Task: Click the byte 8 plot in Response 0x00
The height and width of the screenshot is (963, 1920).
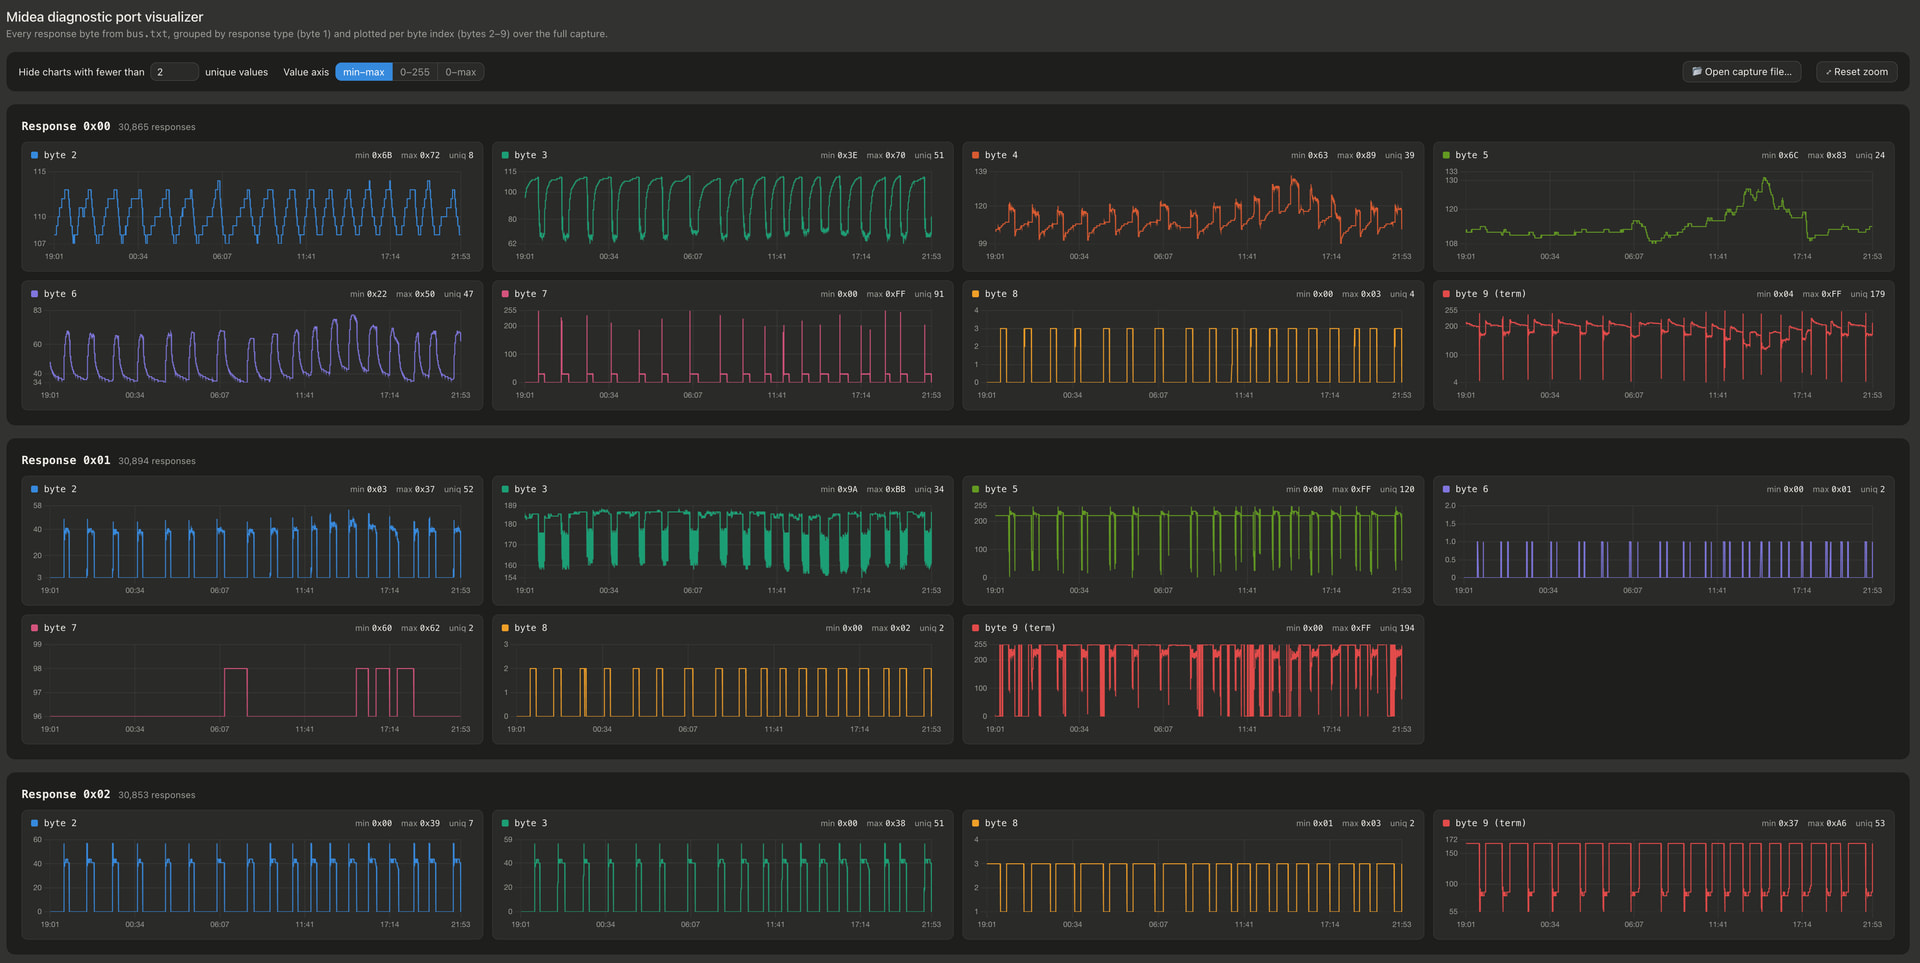Action: [x=1193, y=353]
